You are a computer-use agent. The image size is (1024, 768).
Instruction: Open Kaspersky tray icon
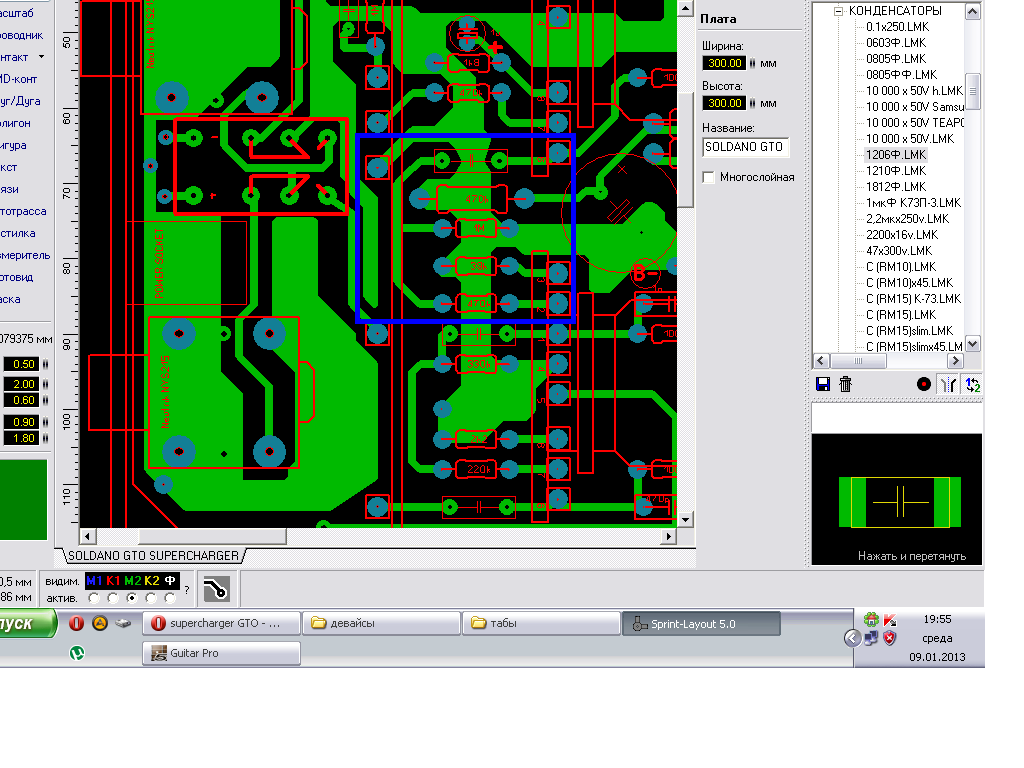(x=889, y=620)
